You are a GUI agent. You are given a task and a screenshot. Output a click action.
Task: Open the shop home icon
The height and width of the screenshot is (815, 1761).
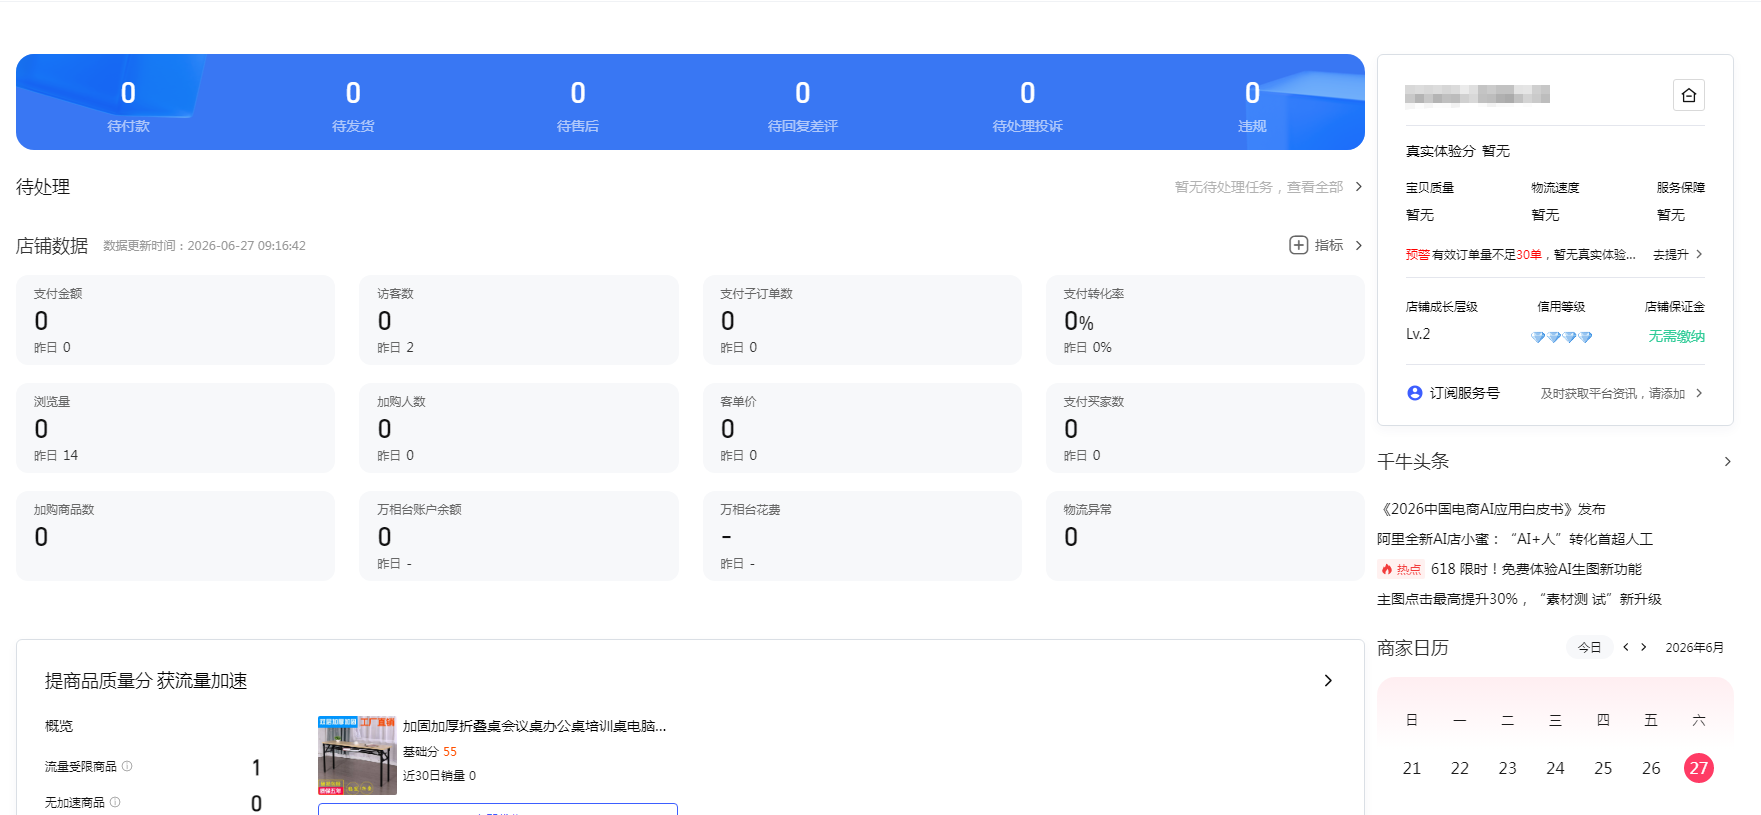point(1689,95)
